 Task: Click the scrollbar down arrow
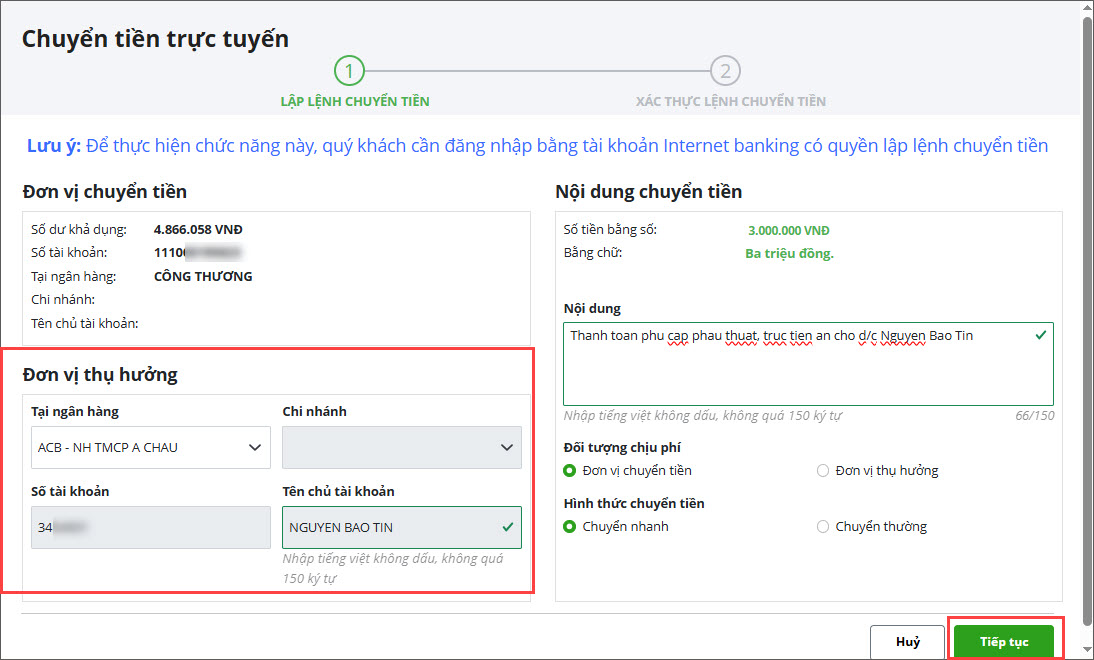click(x=1086, y=652)
